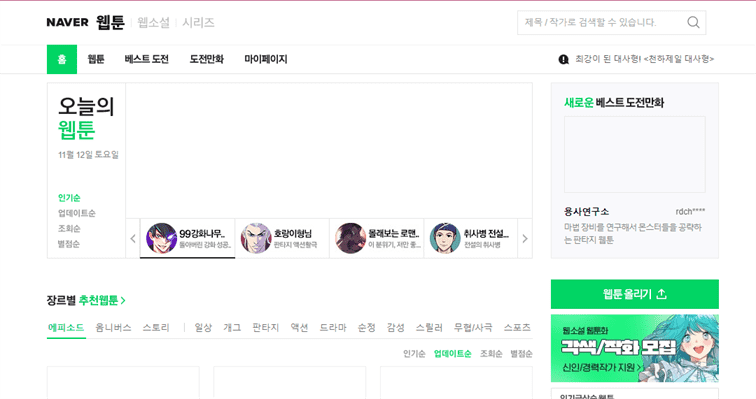Select the 개그 genre tab

pyautogui.click(x=232, y=328)
